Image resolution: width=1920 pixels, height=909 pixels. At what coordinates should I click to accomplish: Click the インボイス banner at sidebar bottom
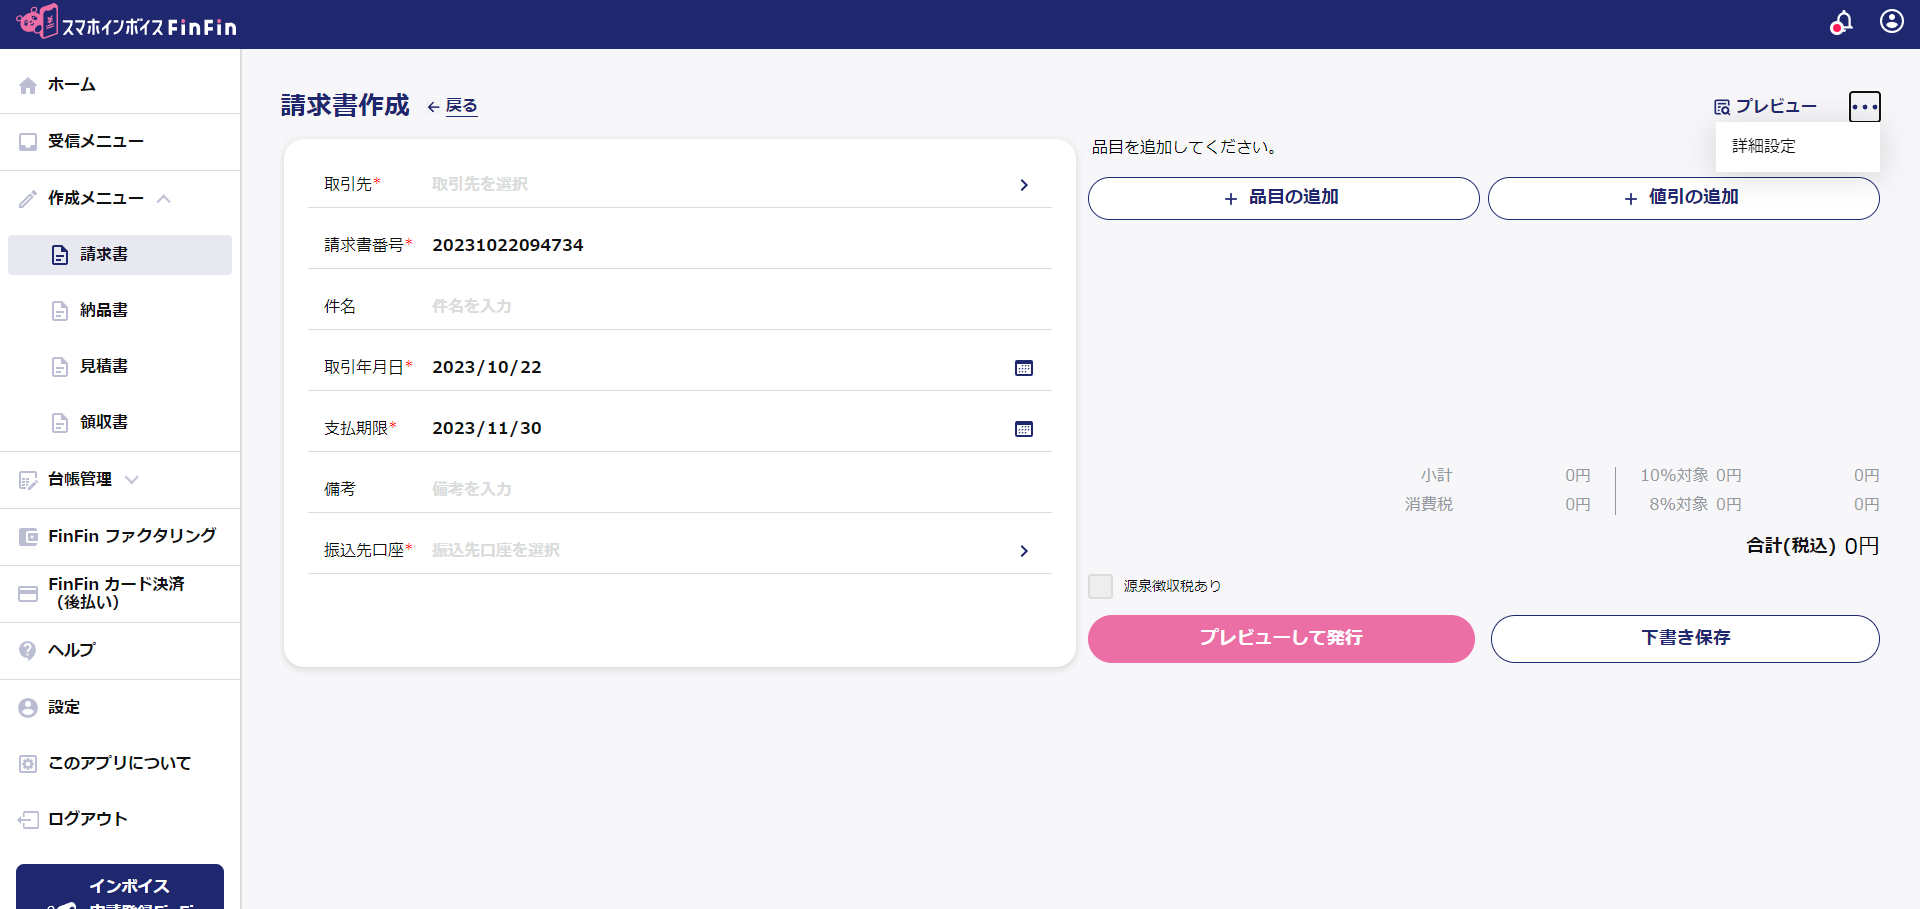[120, 887]
